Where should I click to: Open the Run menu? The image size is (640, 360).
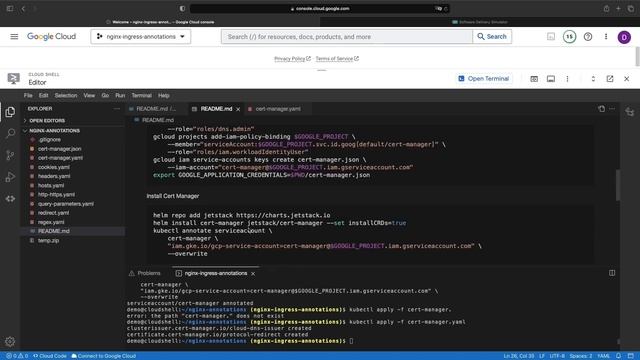pos(120,96)
